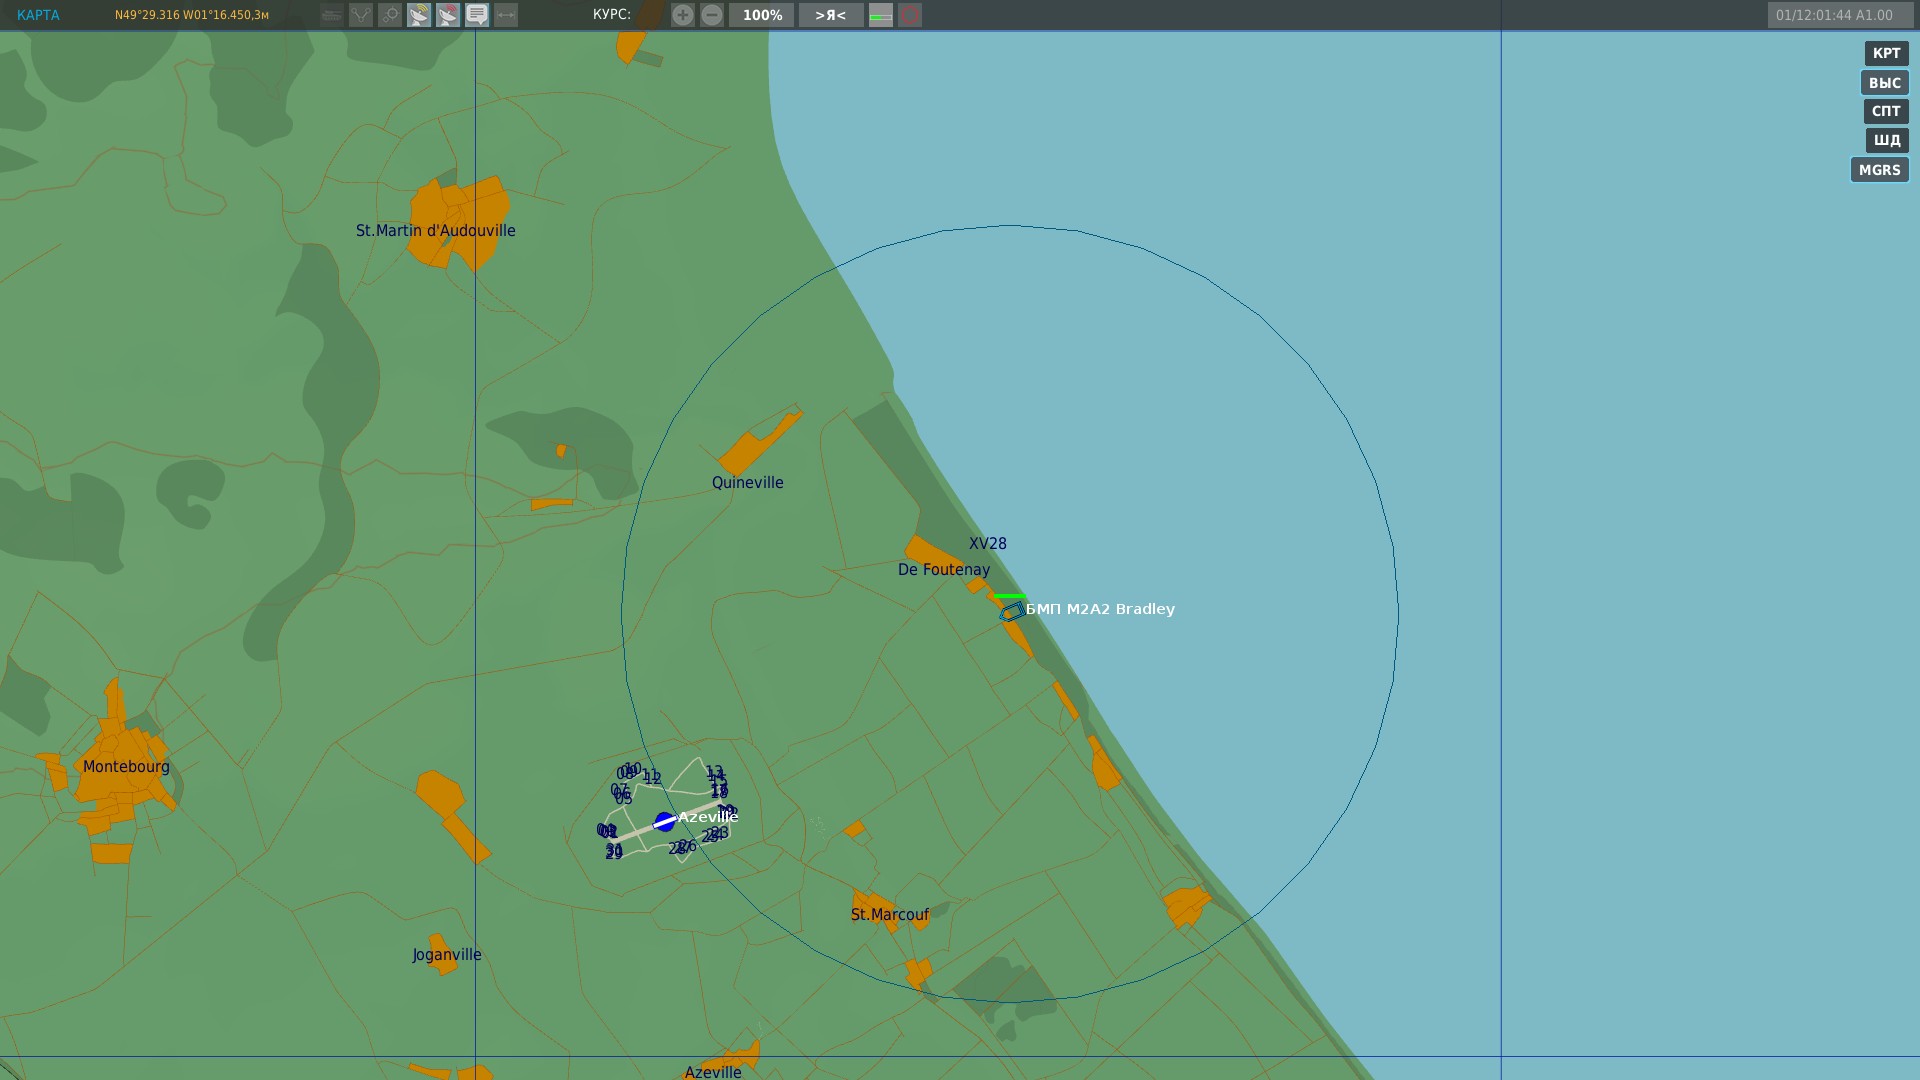Select MGRS coordinate format
Viewport: 1920px width, 1080px height.
pos(1880,170)
